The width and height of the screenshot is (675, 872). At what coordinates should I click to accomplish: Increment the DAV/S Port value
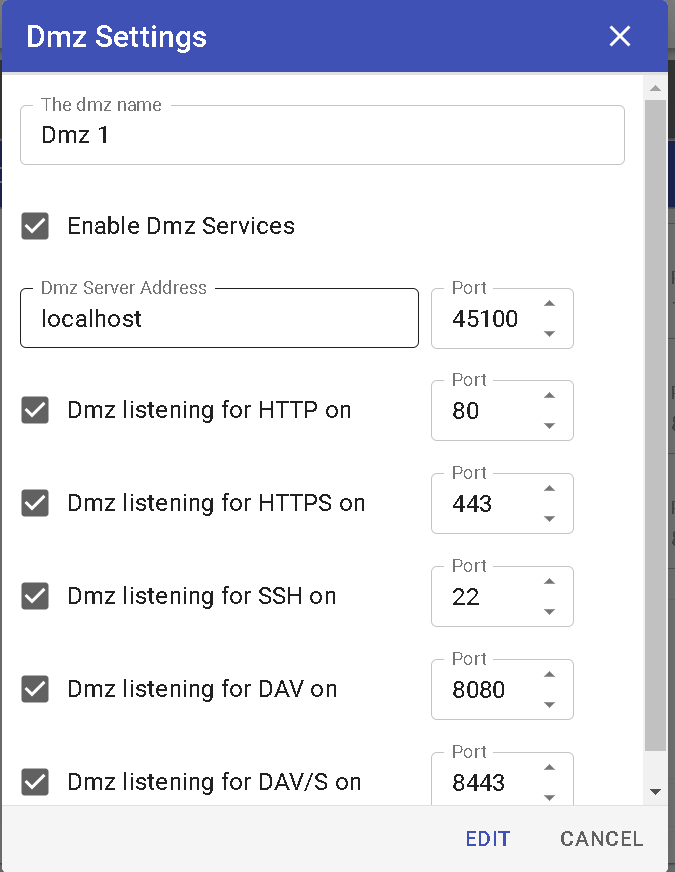(x=549, y=765)
